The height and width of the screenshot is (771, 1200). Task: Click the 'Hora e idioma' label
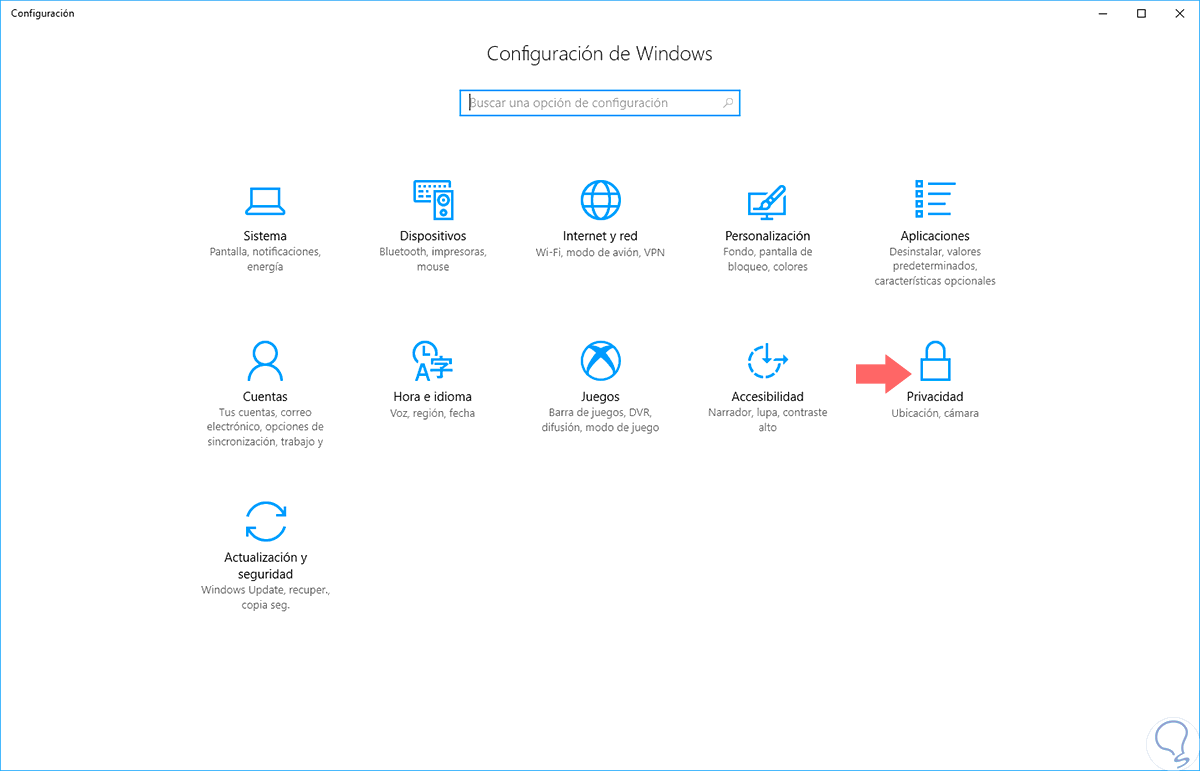pyautogui.click(x=433, y=396)
